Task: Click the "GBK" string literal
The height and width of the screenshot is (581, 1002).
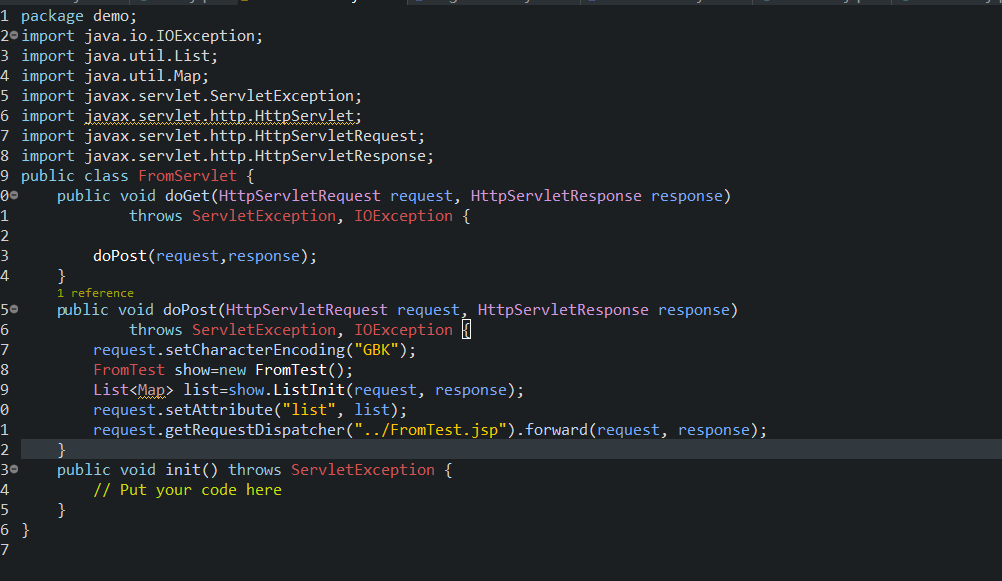Action: [376, 350]
